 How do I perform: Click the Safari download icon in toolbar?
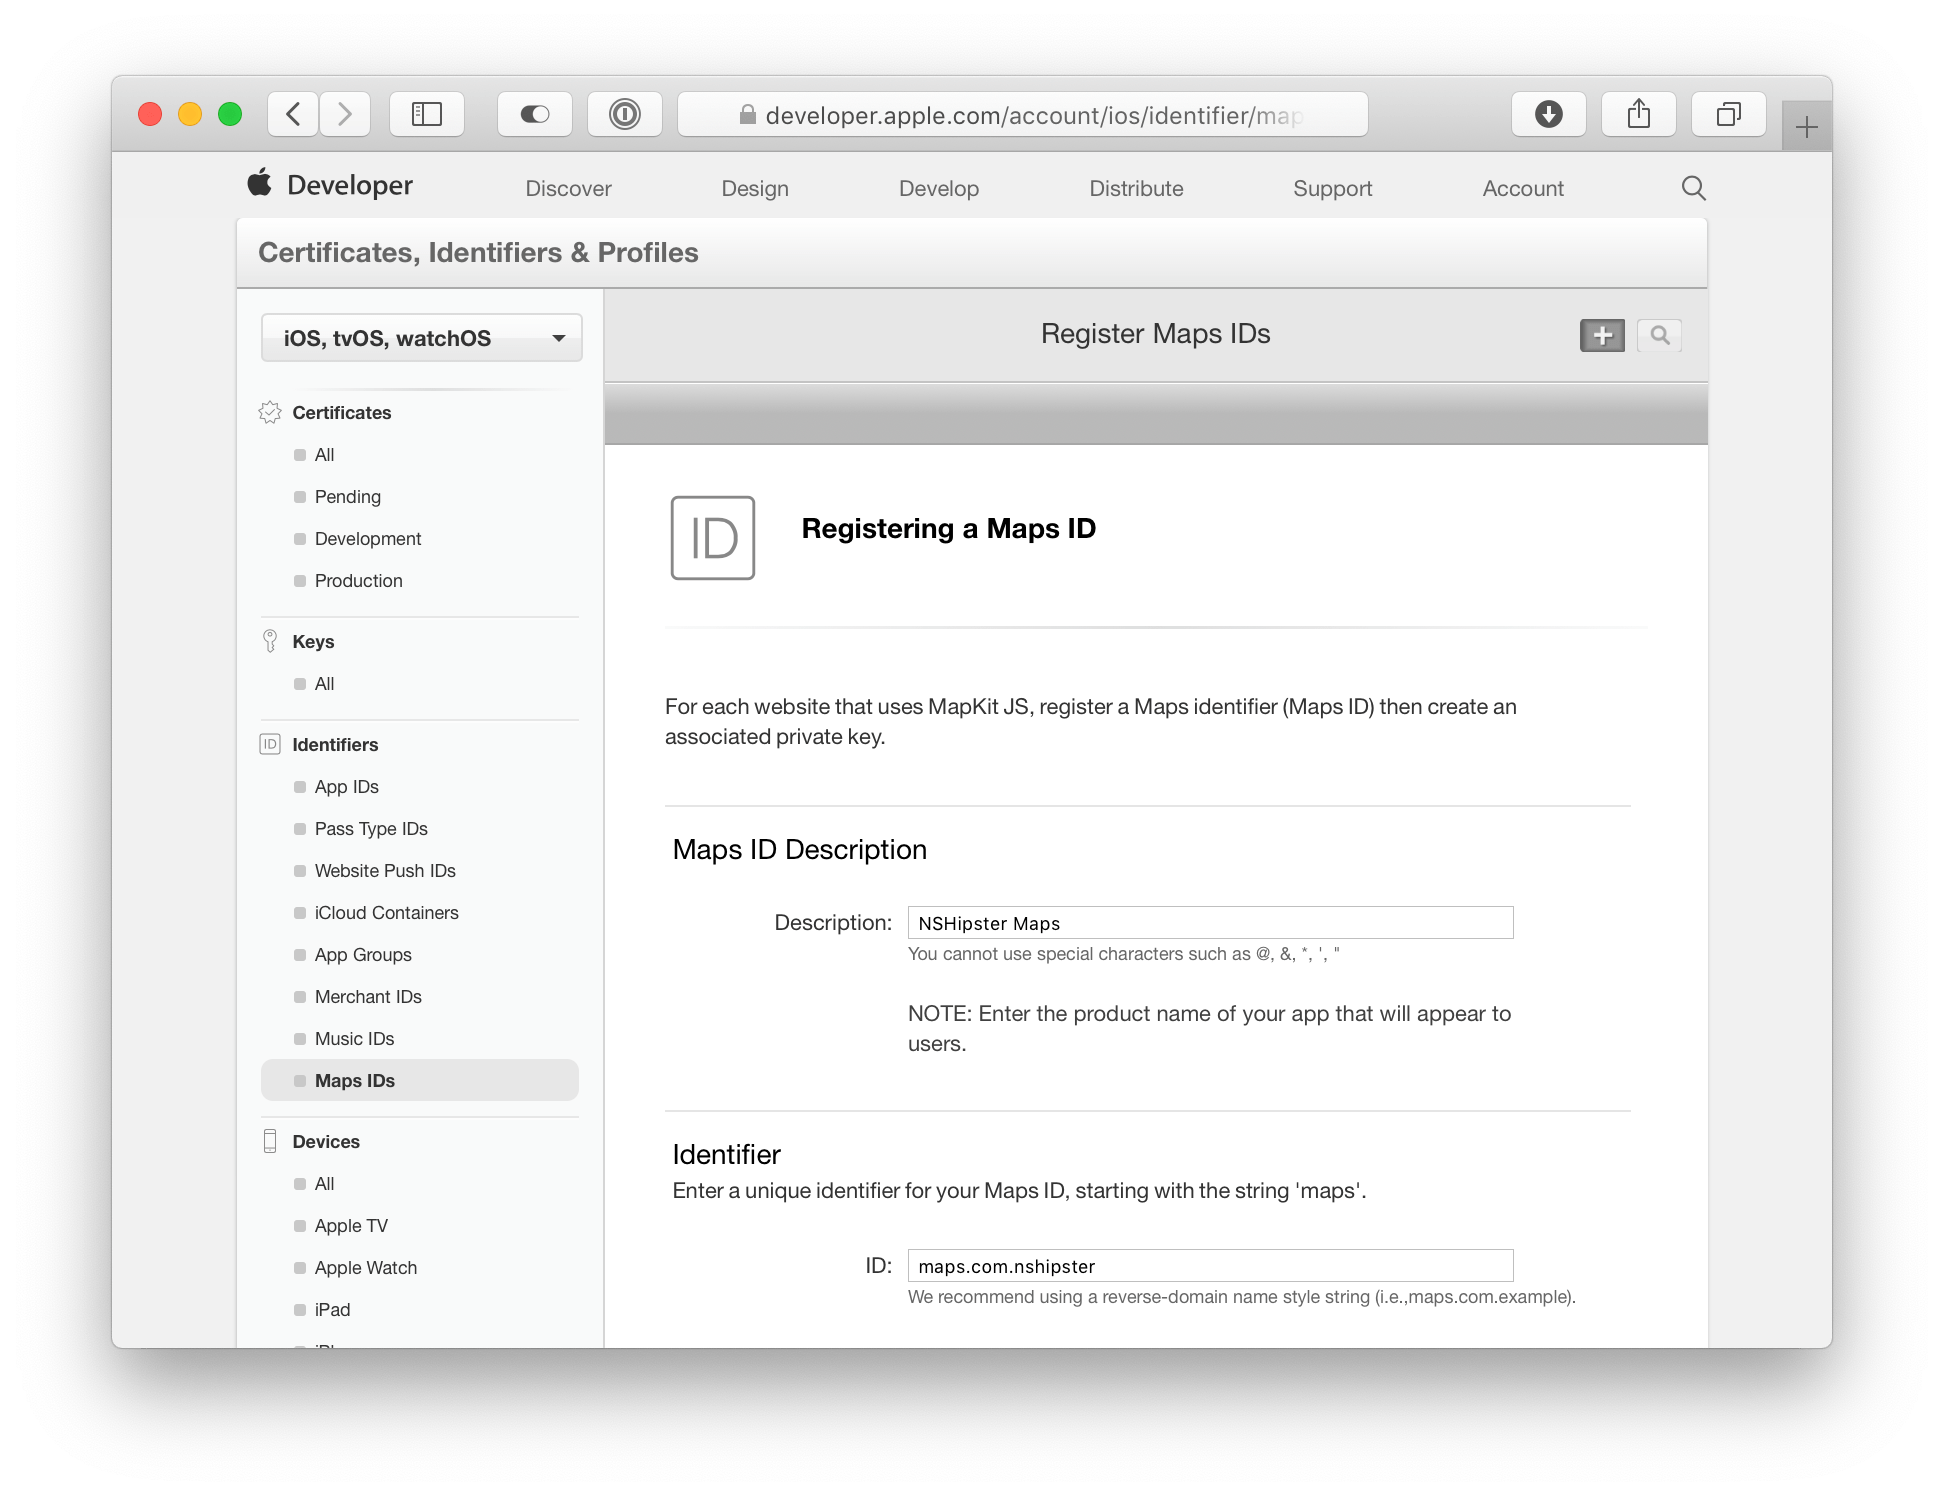(1549, 114)
